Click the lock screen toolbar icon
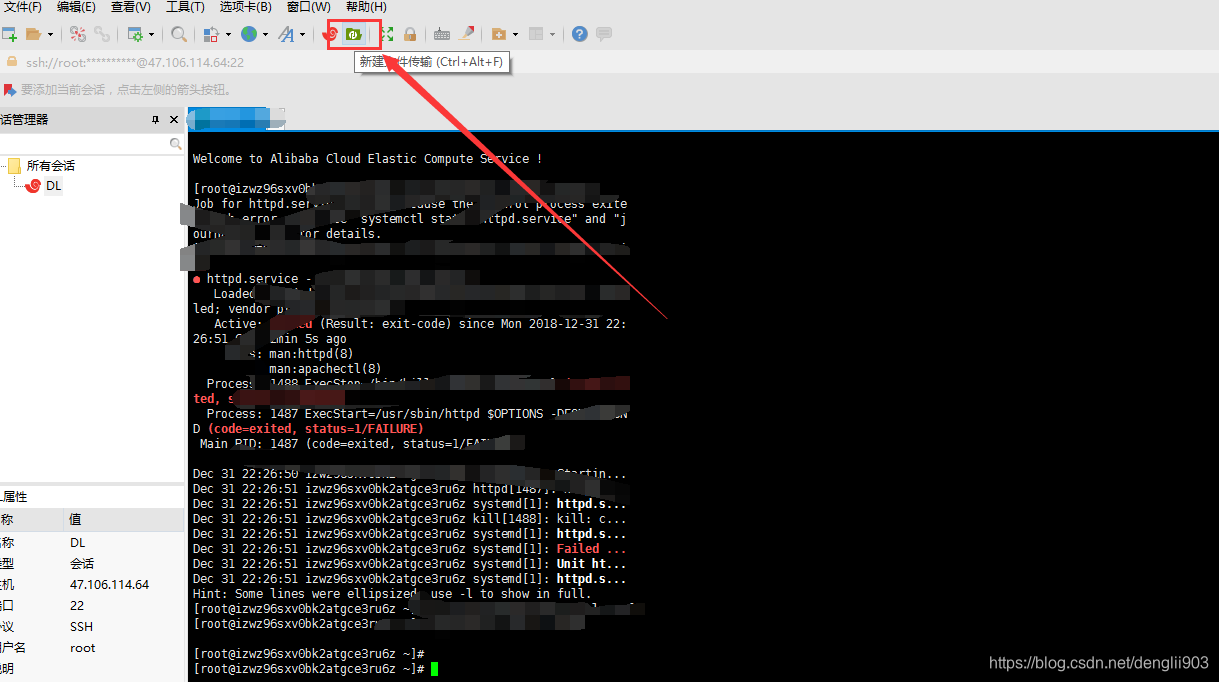The width and height of the screenshot is (1219, 682). click(410, 34)
